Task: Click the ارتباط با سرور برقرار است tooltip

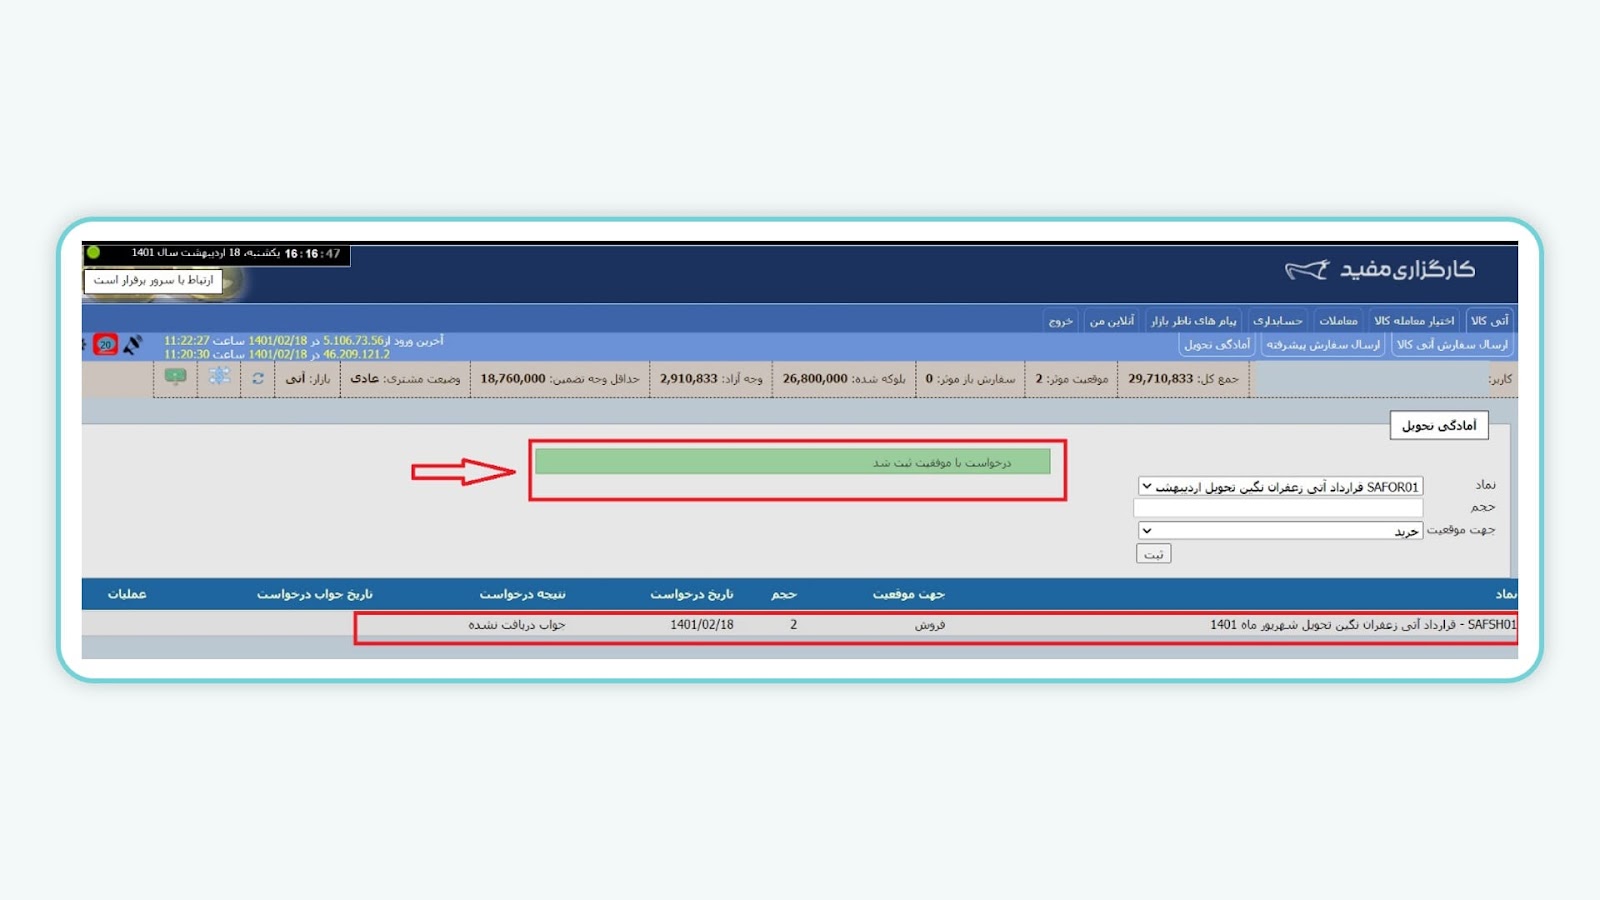Action: (x=153, y=281)
